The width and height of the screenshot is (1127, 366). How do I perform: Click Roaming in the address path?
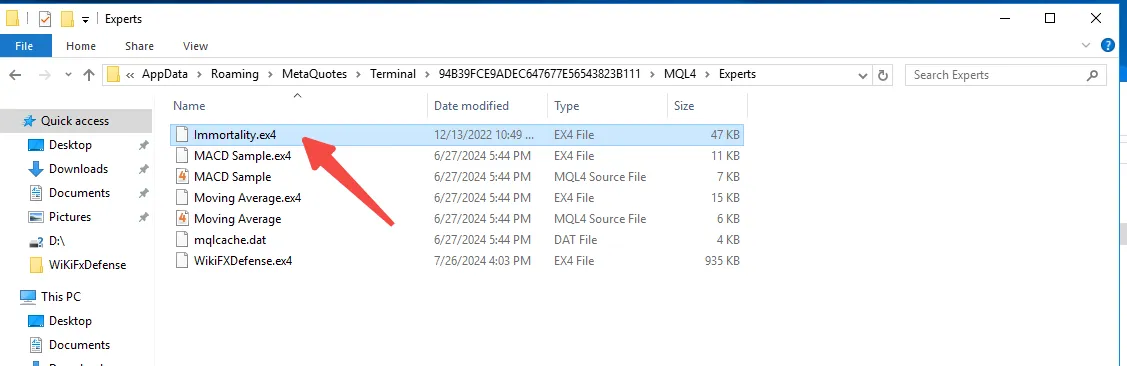tap(235, 74)
